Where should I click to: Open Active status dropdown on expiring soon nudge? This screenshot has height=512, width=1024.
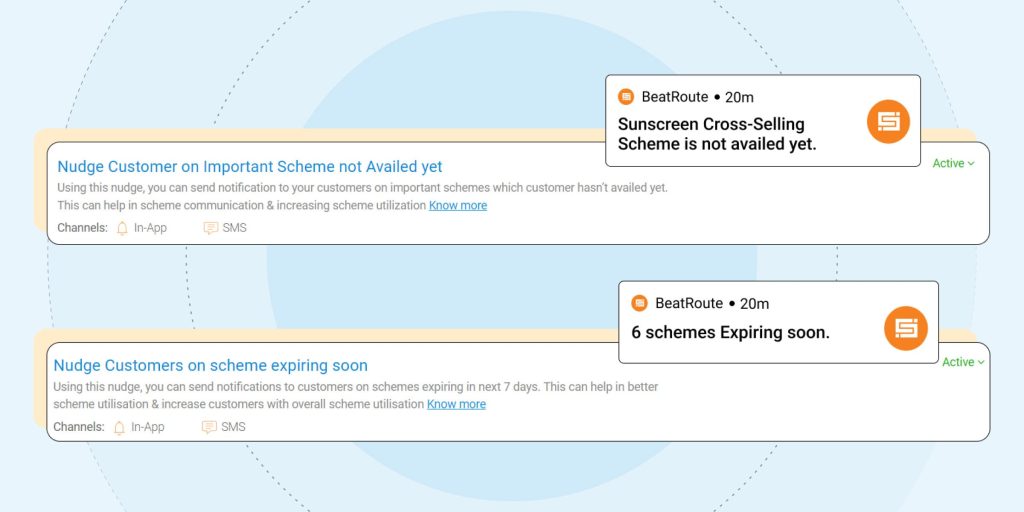[964, 362]
